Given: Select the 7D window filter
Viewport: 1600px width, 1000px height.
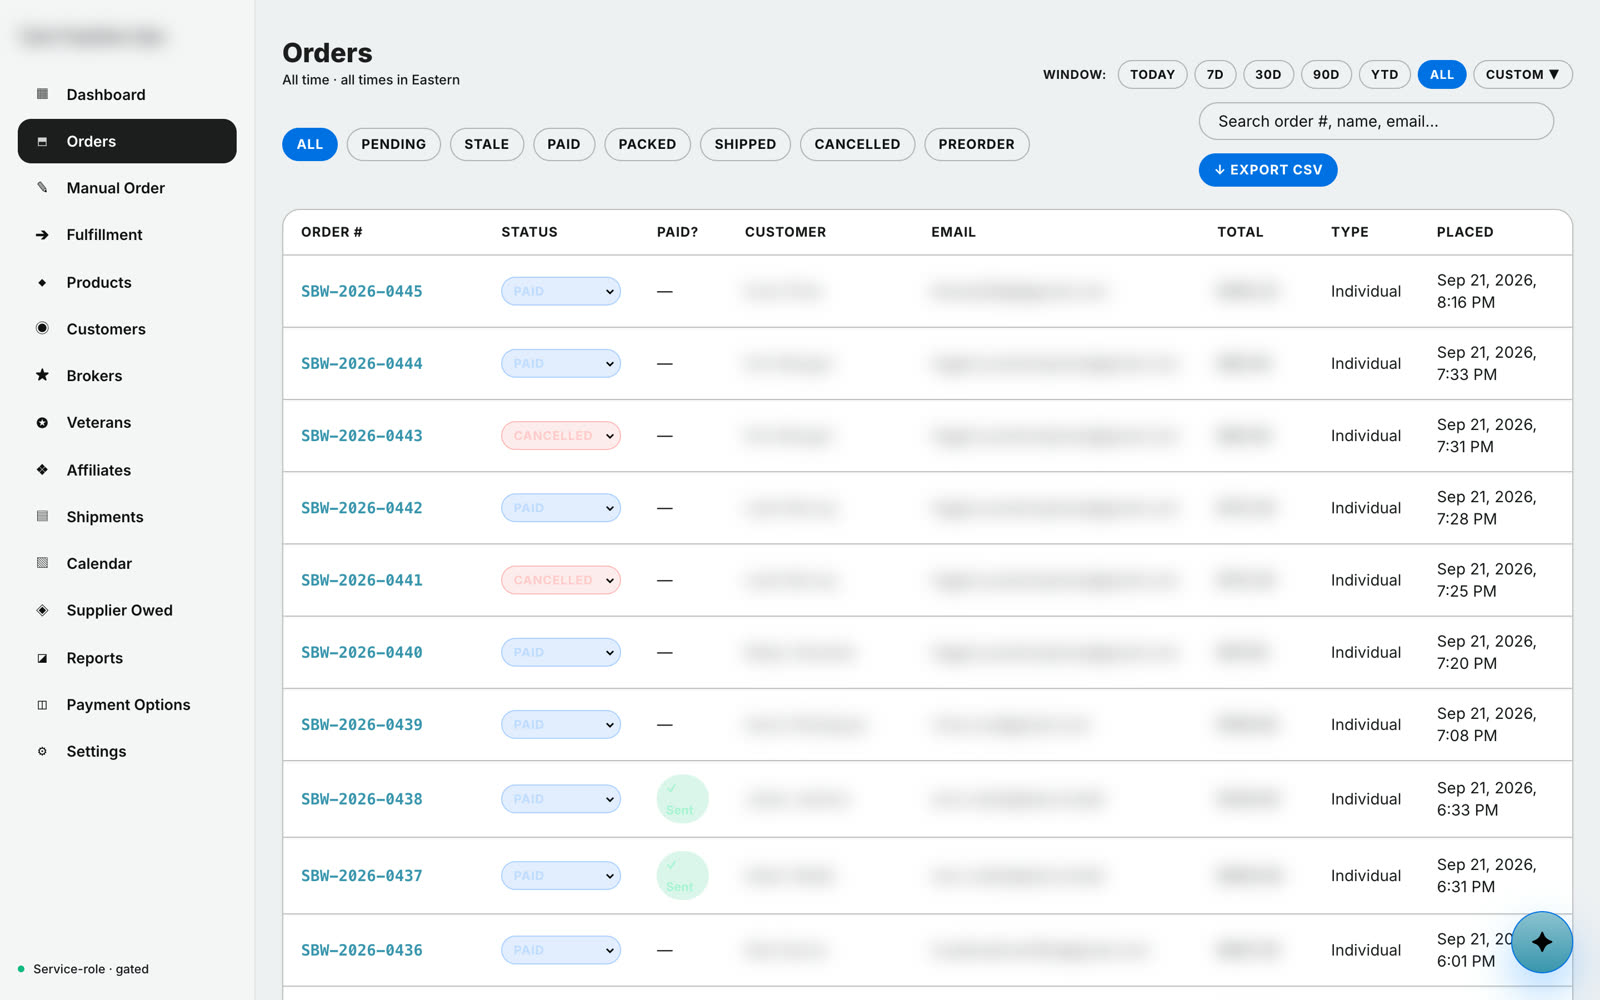Looking at the screenshot, I should point(1215,74).
